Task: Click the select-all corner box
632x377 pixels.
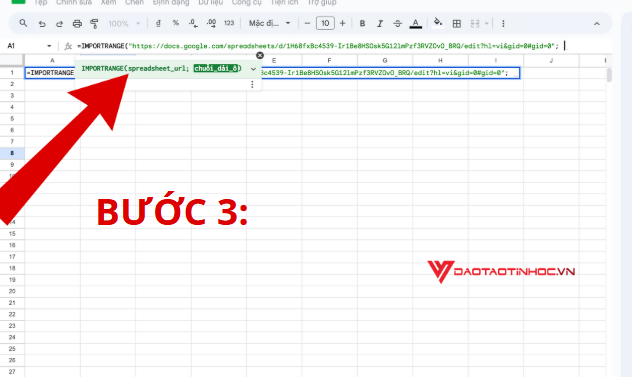Action: (12, 60)
